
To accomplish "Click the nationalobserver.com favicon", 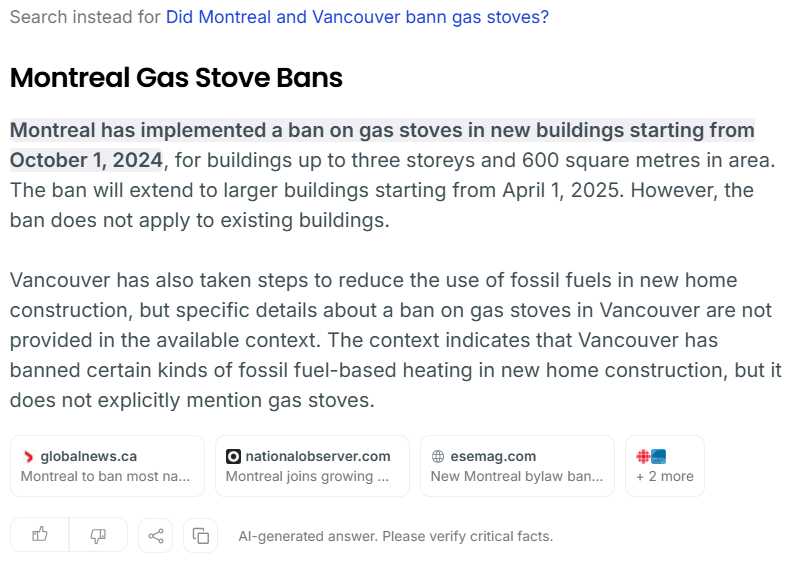I will tap(233, 456).
